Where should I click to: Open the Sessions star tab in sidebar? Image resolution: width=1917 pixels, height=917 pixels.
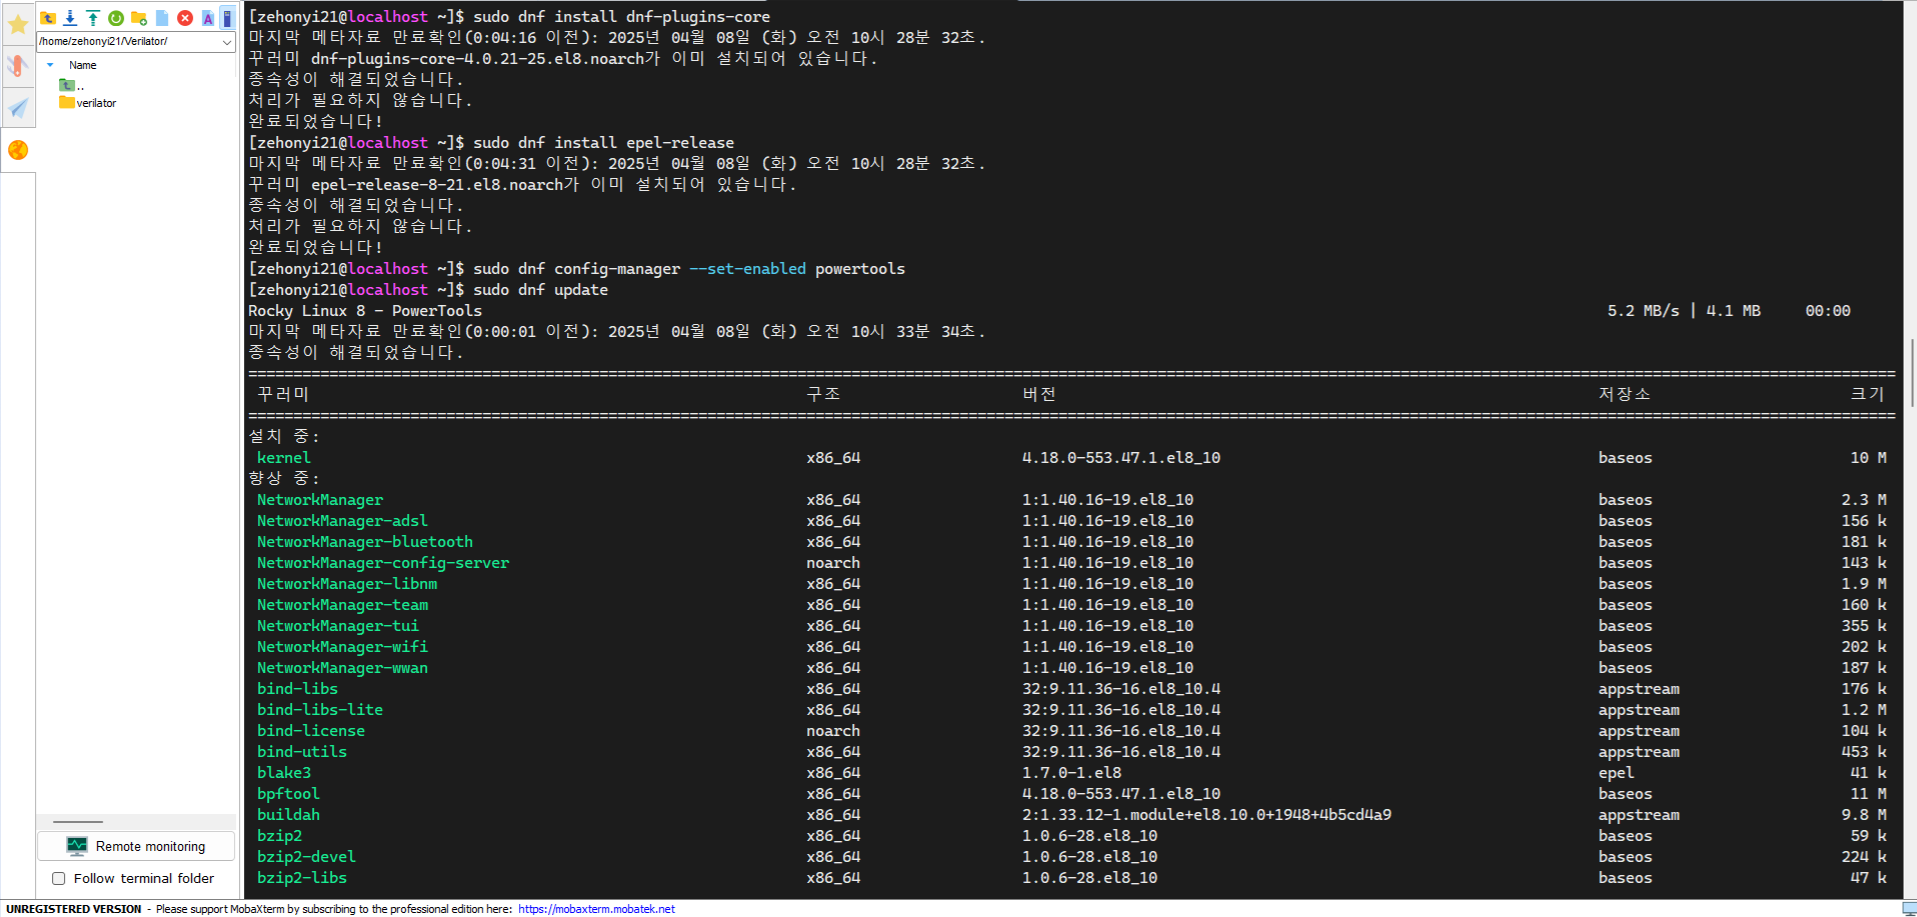[18, 24]
